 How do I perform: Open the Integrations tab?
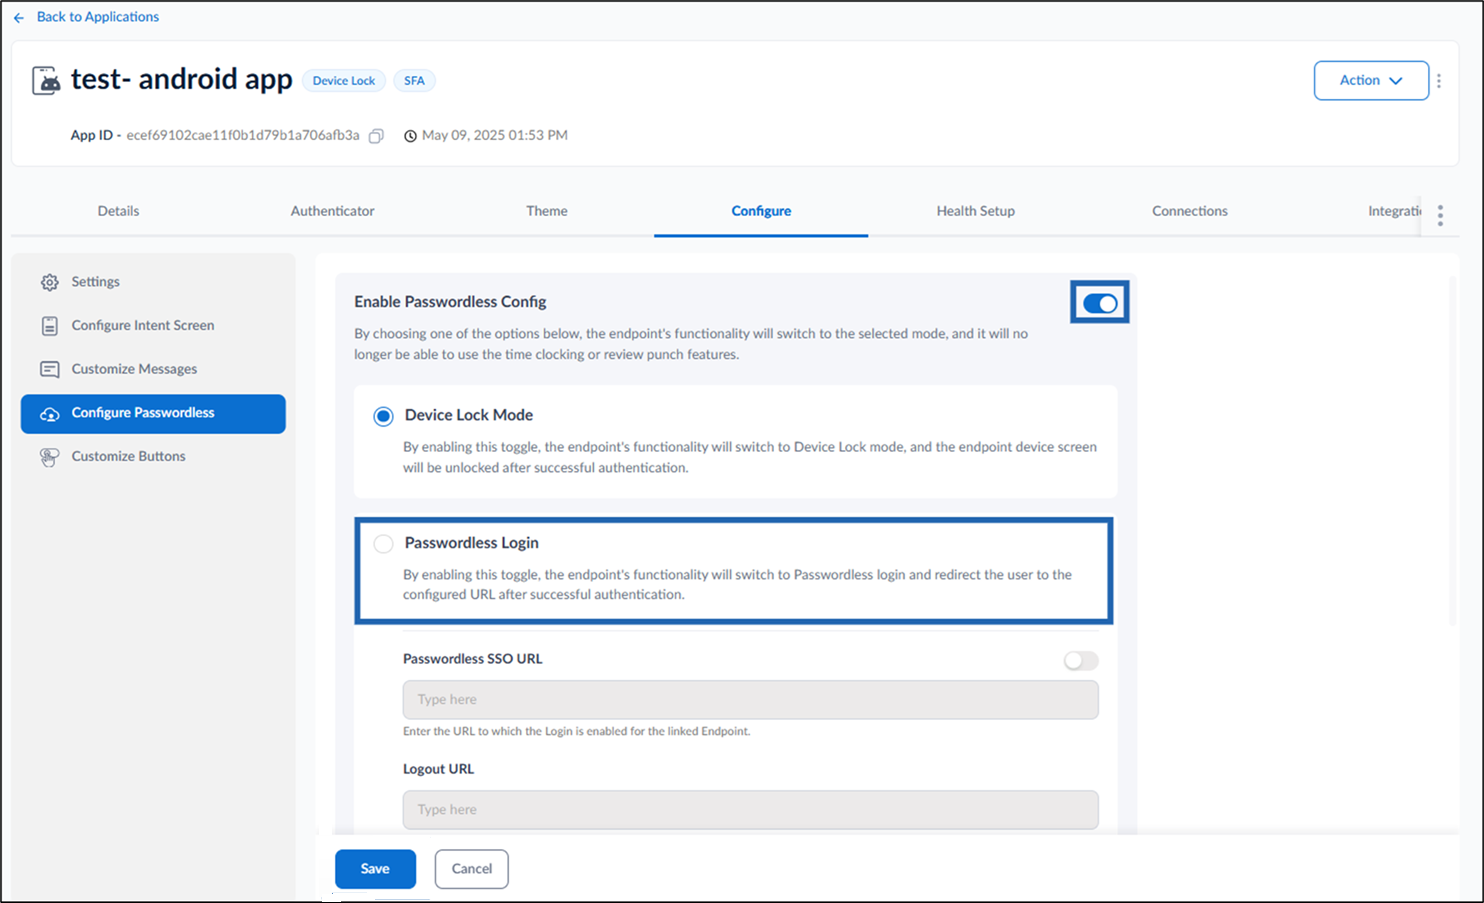(1394, 211)
